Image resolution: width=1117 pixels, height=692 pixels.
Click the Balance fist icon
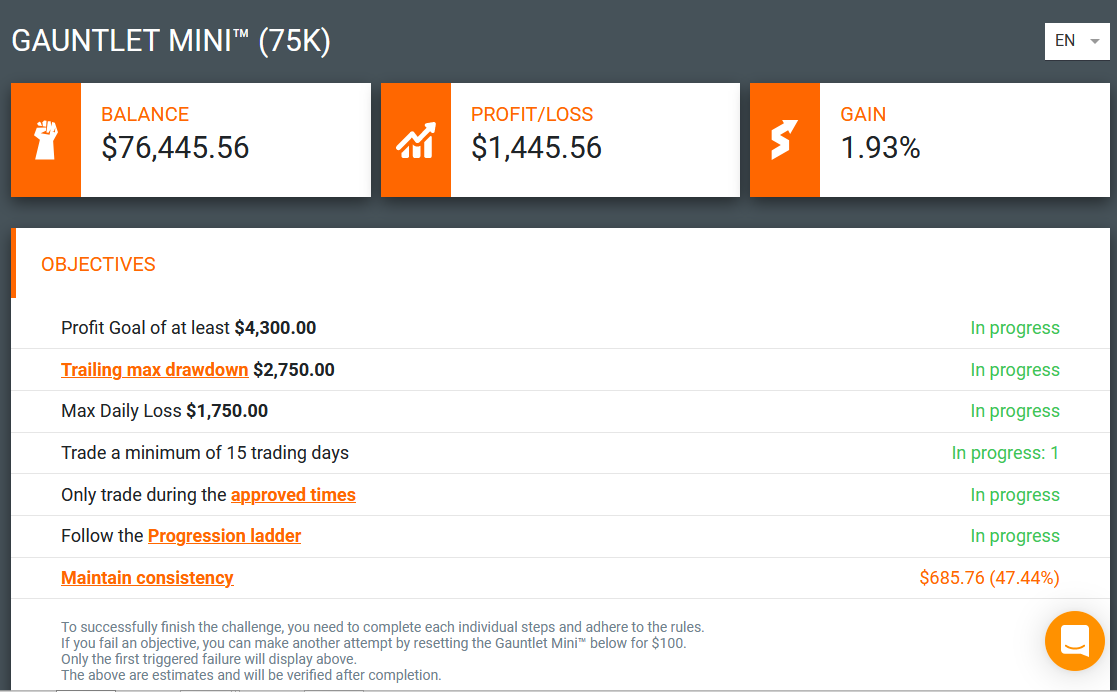pyautogui.click(x=46, y=140)
